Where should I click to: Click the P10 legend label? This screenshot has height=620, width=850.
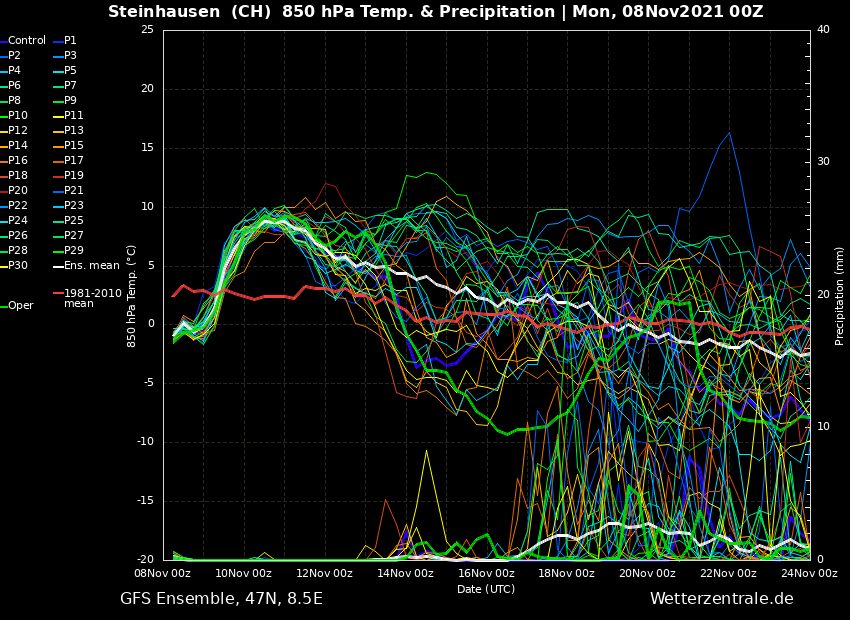pyautogui.click(x=18, y=116)
